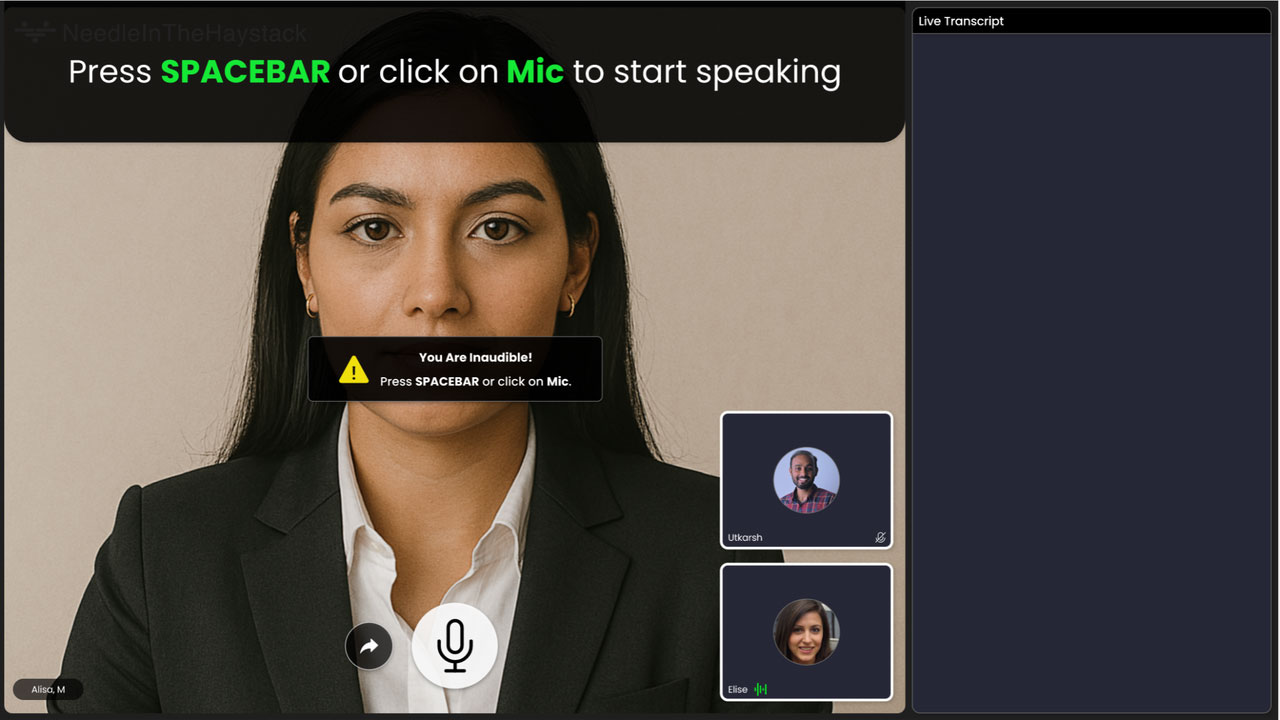Click Elise's green audio wave indicator
This screenshot has width=1280, height=720.
pos(761,689)
